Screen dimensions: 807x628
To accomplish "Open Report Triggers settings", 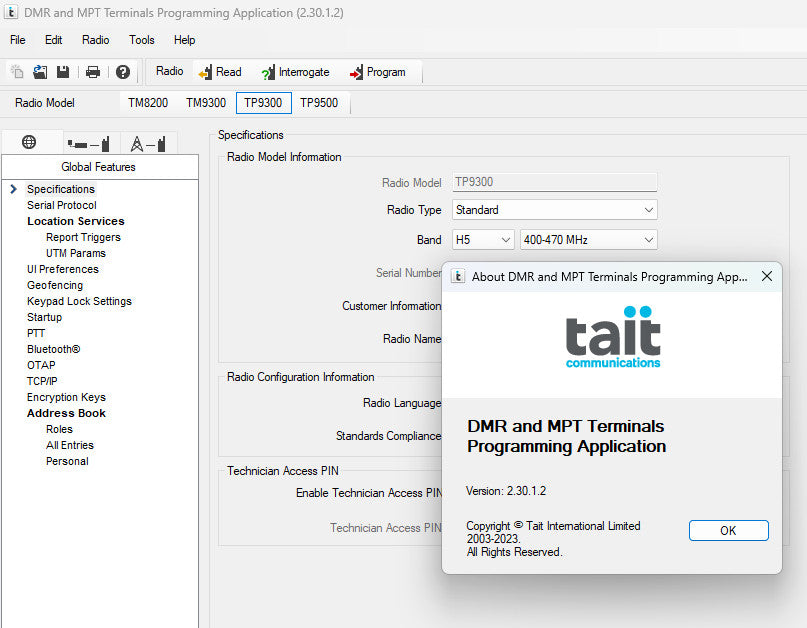I will tap(83, 237).
